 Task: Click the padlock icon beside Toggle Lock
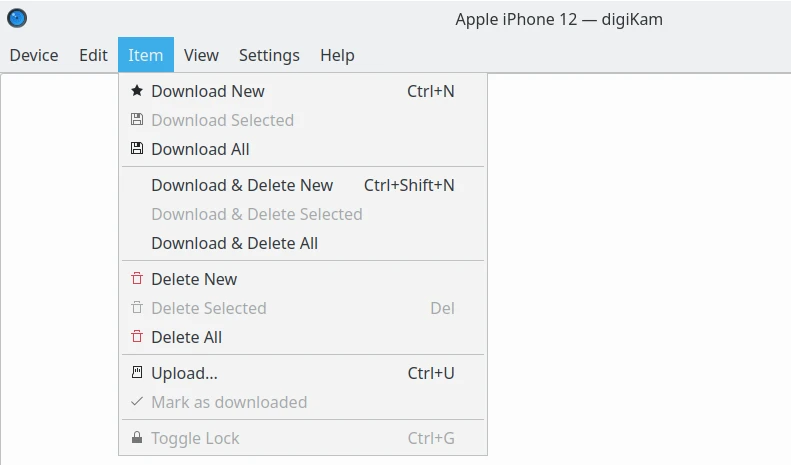pyautogui.click(x=137, y=438)
